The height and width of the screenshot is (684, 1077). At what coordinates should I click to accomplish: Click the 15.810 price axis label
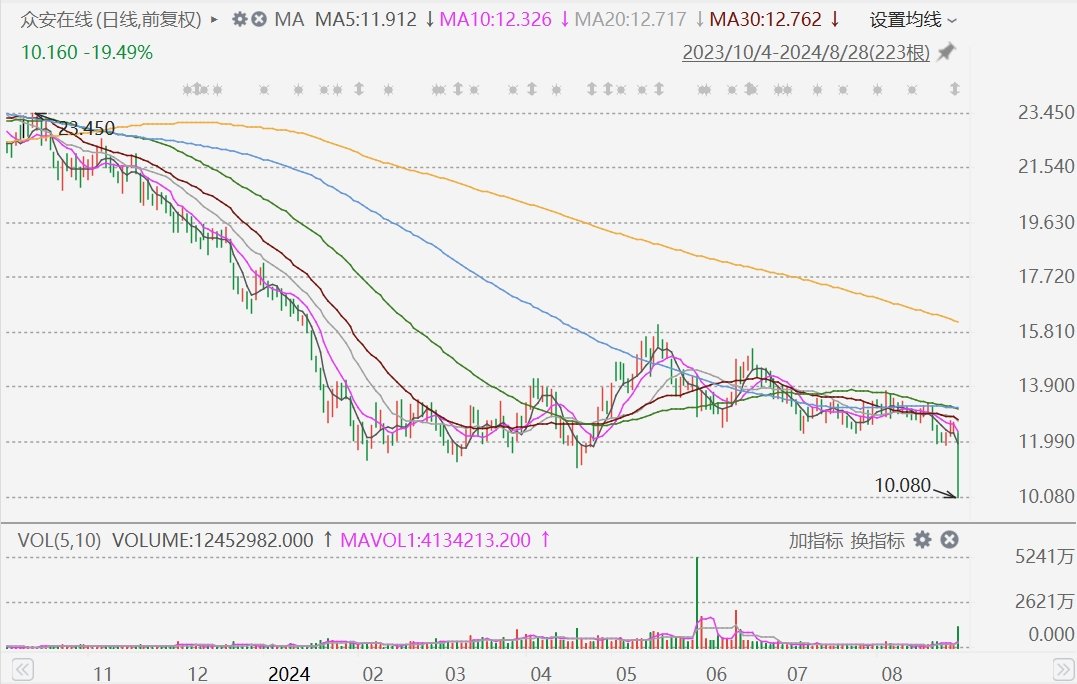pyautogui.click(x=1046, y=331)
